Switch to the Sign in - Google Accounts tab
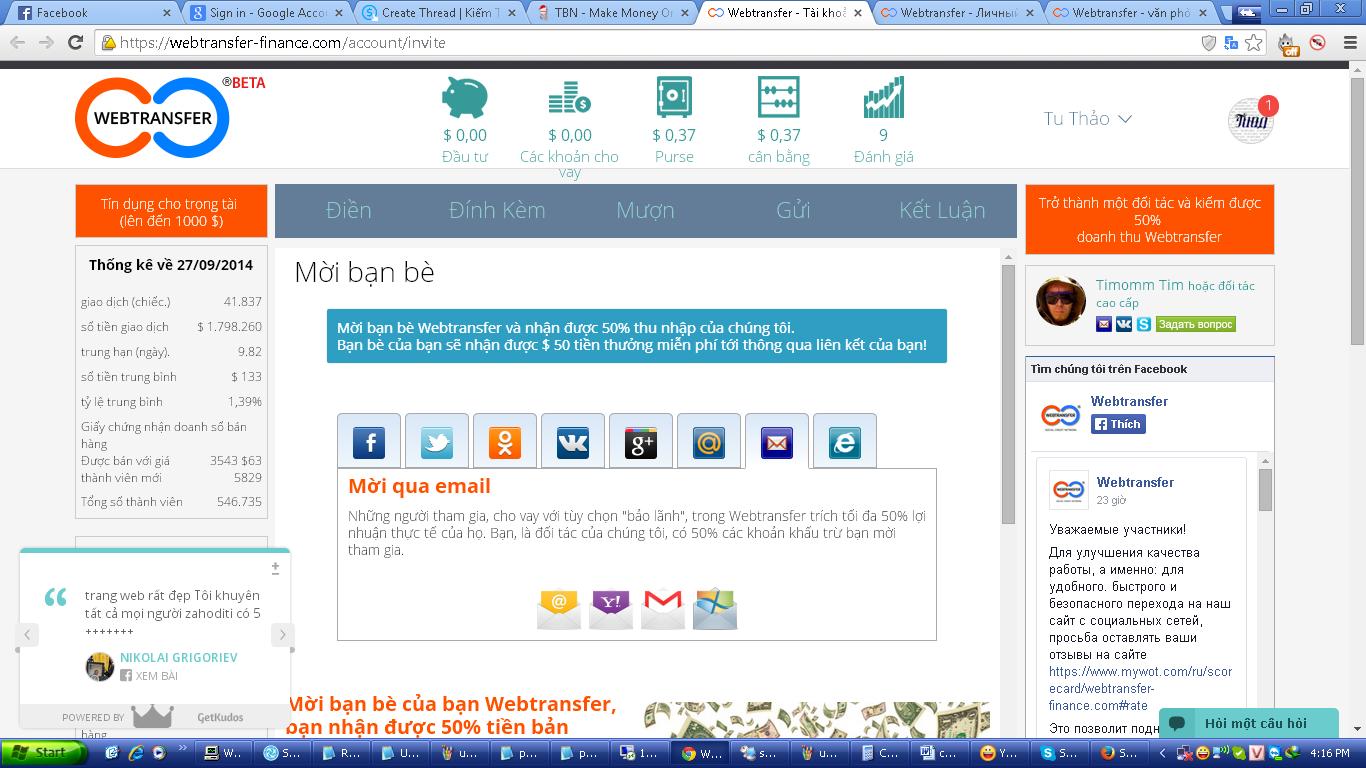This screenshot has height=768, width=1366. (x=267, y=13)
